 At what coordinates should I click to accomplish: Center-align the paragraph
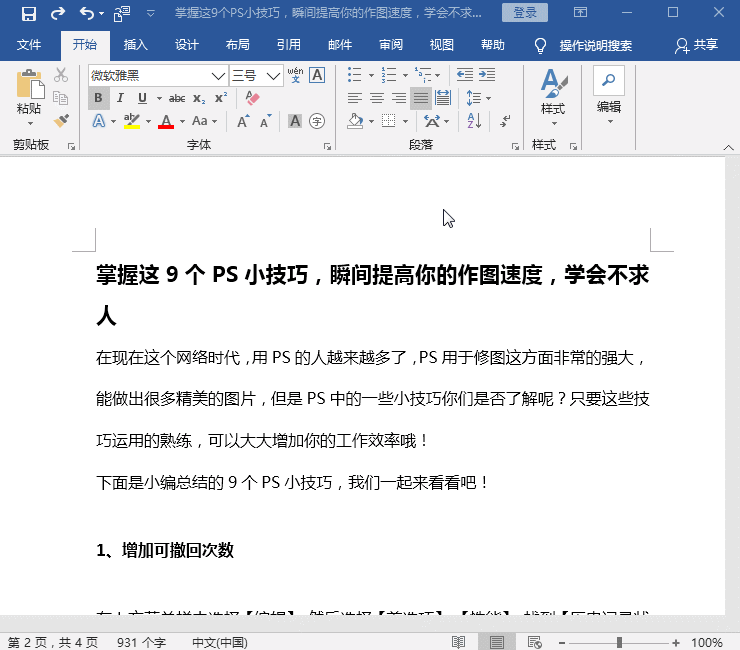[x=377, y=98]
